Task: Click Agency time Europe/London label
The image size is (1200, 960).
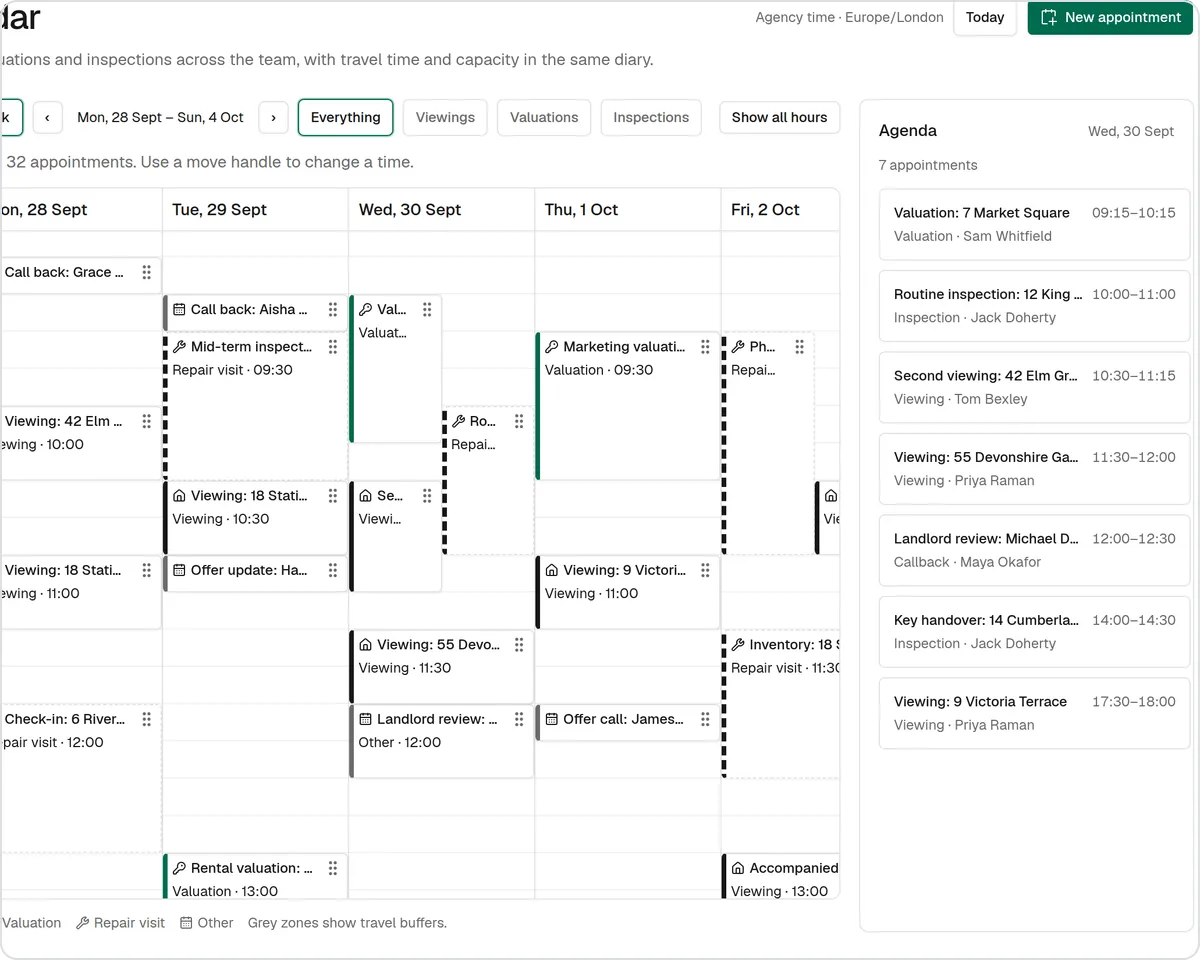Action: pos(849,17)
